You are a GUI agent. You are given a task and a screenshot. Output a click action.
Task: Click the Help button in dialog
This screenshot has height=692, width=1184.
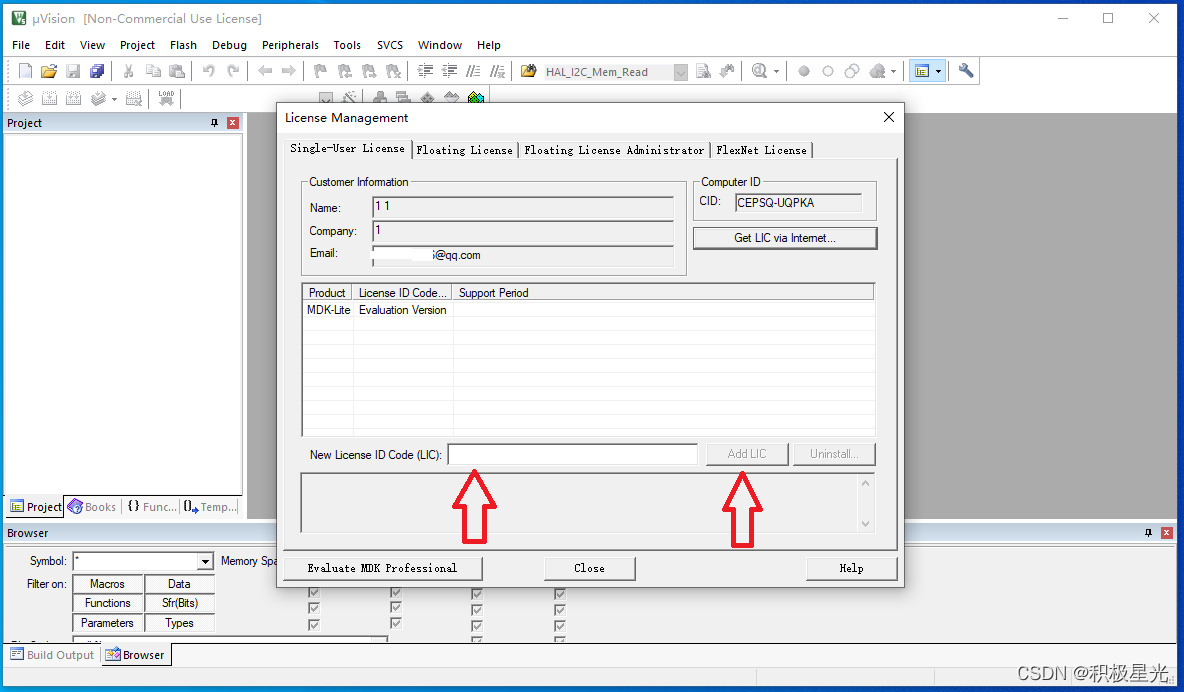pos(851,568)
